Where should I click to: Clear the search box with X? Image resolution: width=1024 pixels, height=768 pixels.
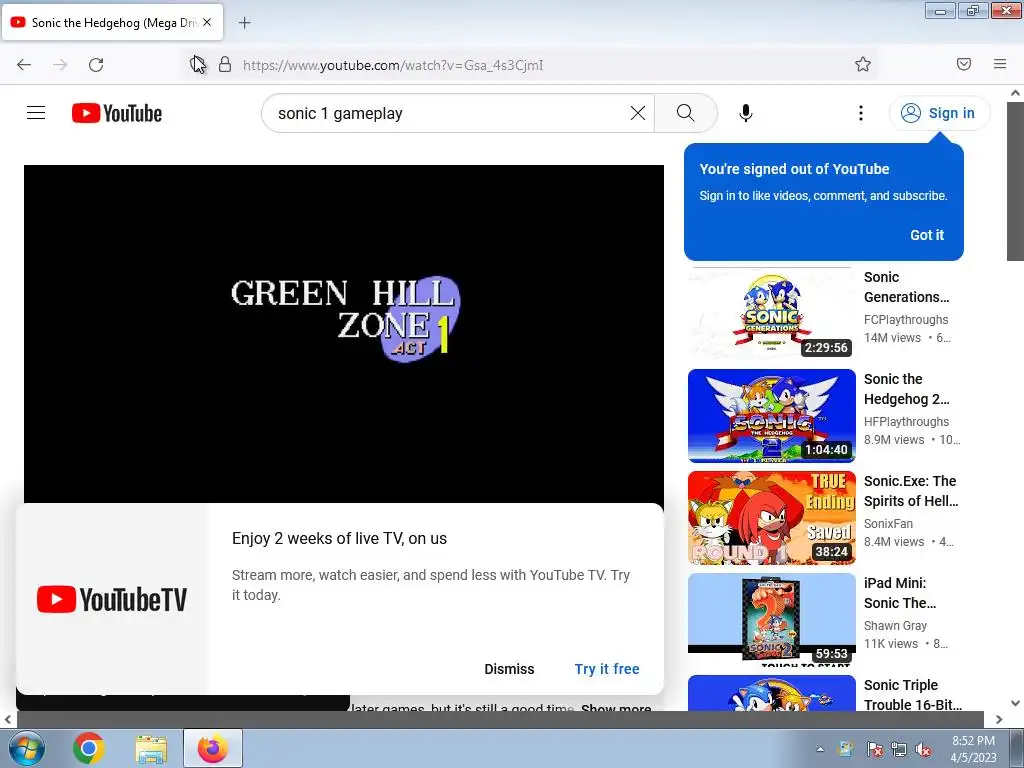[637, 113]
